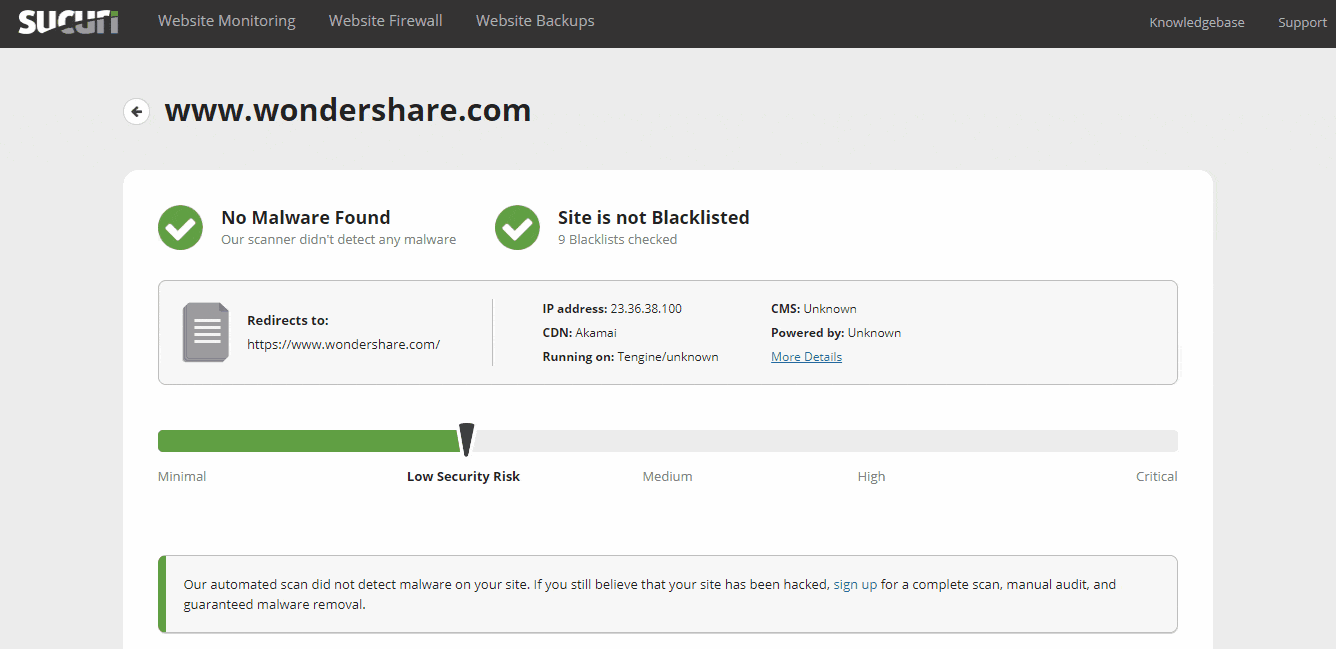This screenshot has height=649, width=1336.
Task: Click the No Malware Found heading
Action: (306, 217)
